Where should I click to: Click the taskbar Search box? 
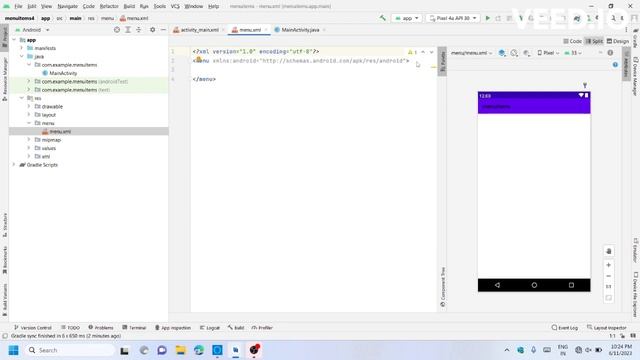click(x=70, y=350)
